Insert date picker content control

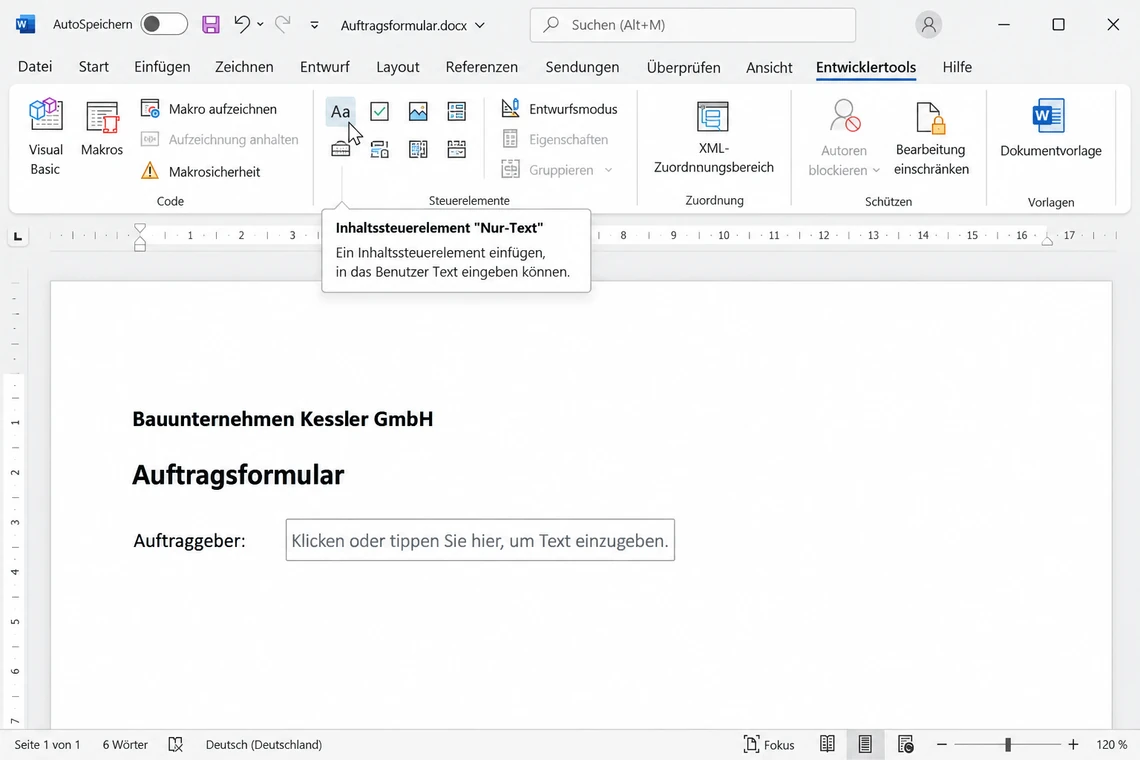click(x=457, y=150)
